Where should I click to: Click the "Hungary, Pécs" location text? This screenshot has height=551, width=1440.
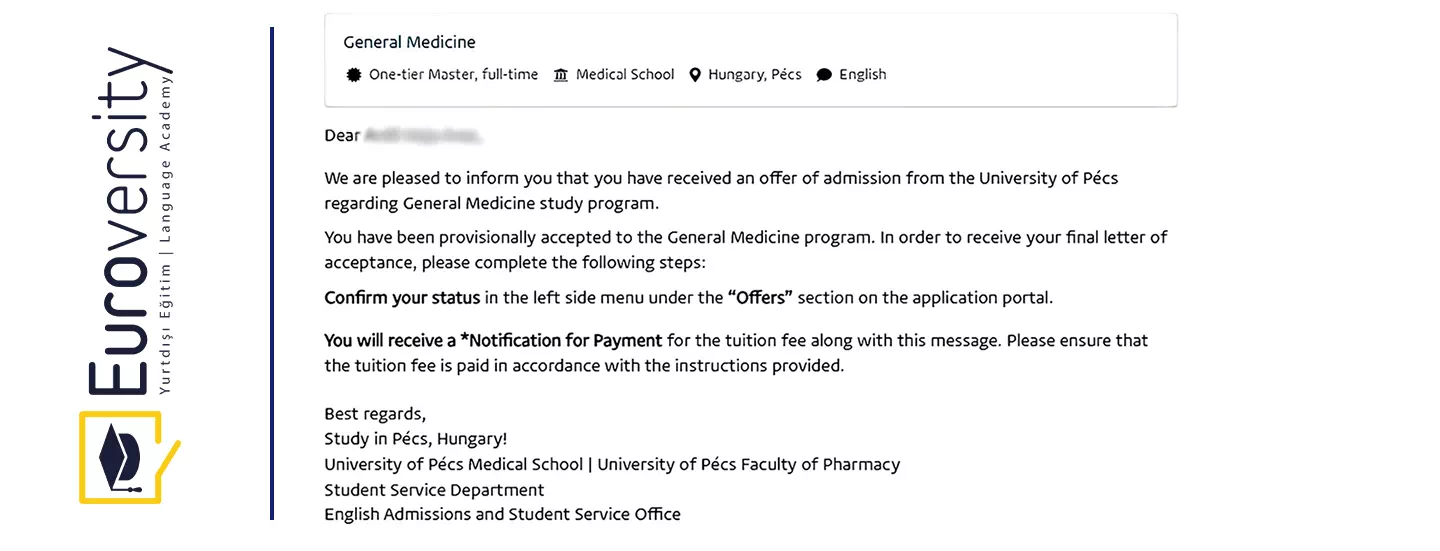[755, 75]
